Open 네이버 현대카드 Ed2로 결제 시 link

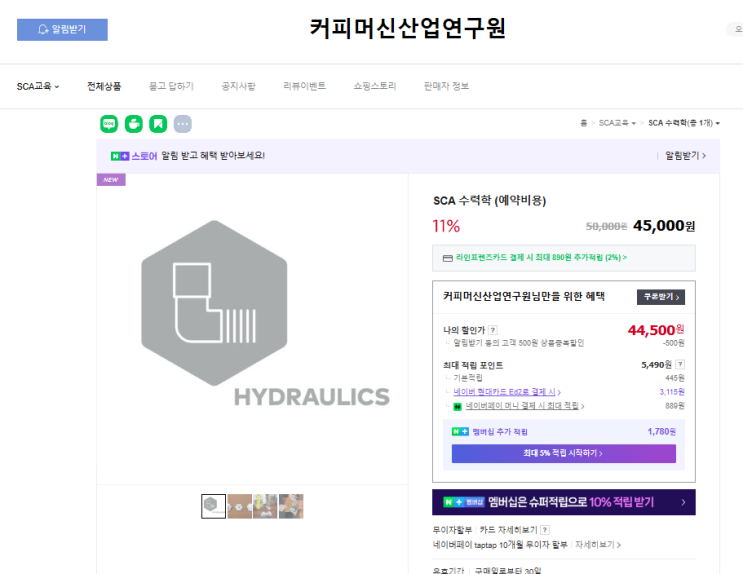point(507,392)
